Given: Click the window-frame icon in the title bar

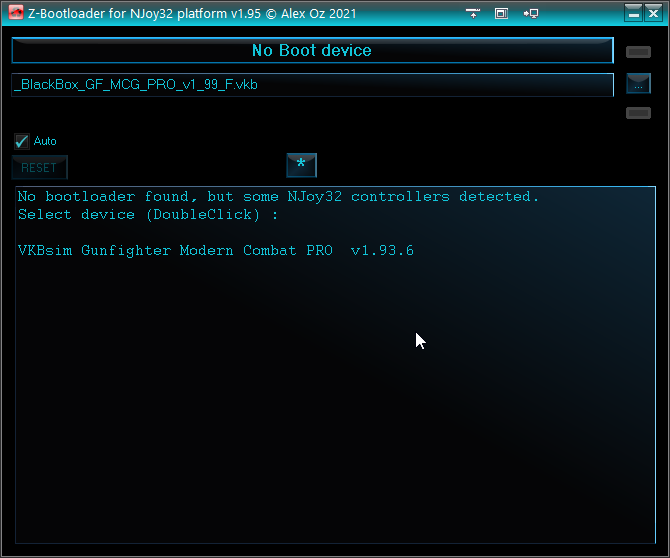Looking at the screenshot, I should 501,13.
